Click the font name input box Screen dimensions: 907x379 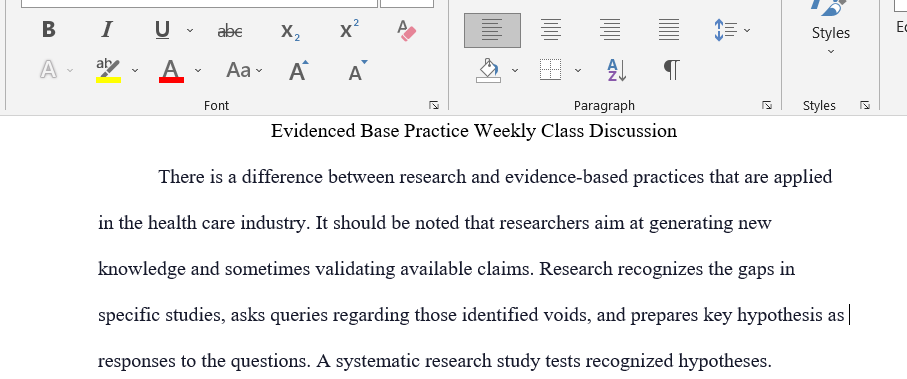click(200, 3)
